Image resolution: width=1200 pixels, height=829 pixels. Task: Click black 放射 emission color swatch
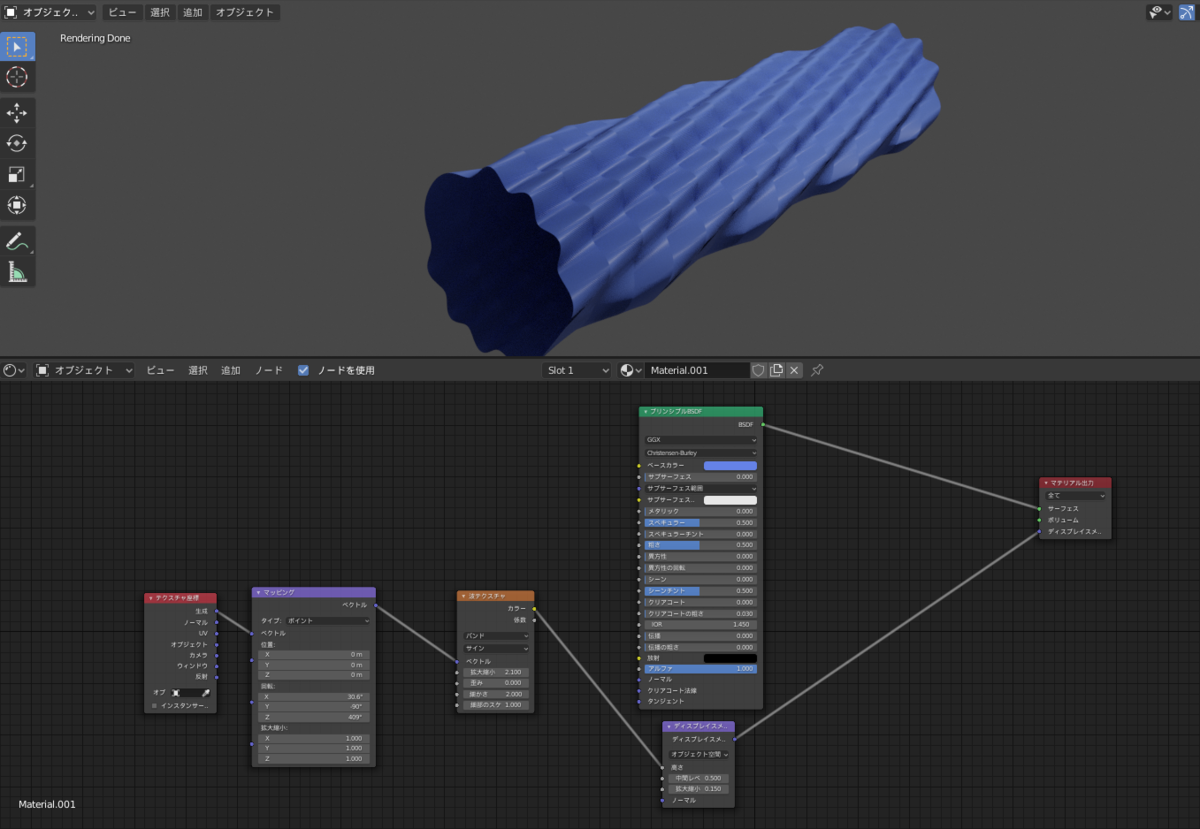click(730, 658)
